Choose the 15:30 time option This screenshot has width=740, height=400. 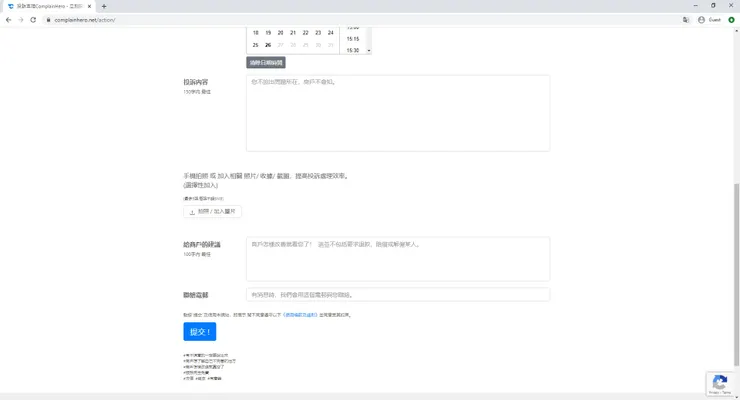(x=353, y=50)
